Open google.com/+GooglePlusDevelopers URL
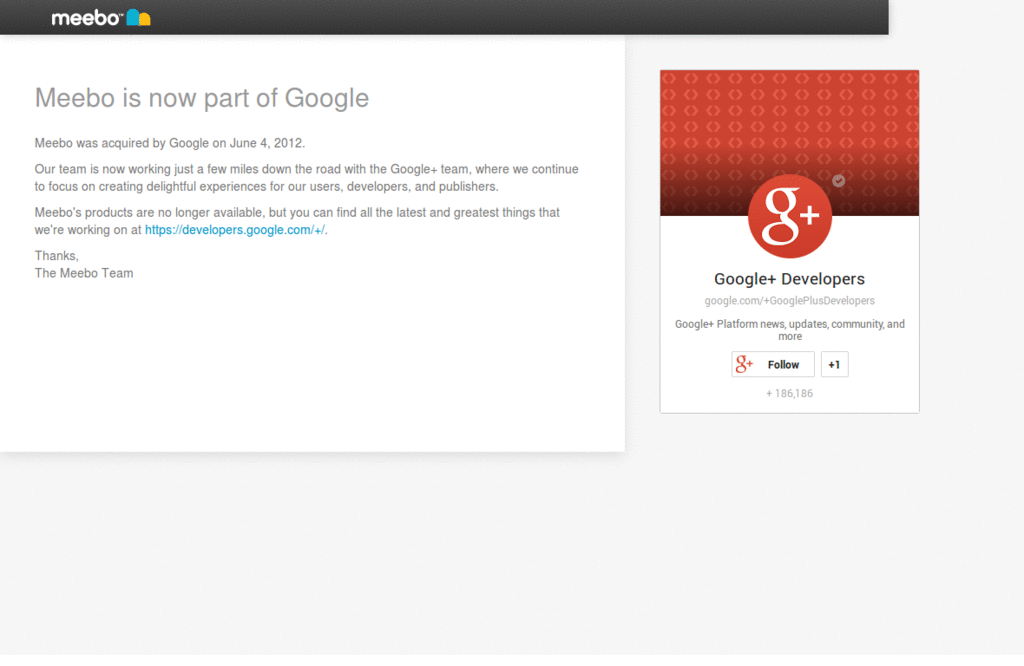This screenshot has height=666, width=1024. (x=789, y=300)
